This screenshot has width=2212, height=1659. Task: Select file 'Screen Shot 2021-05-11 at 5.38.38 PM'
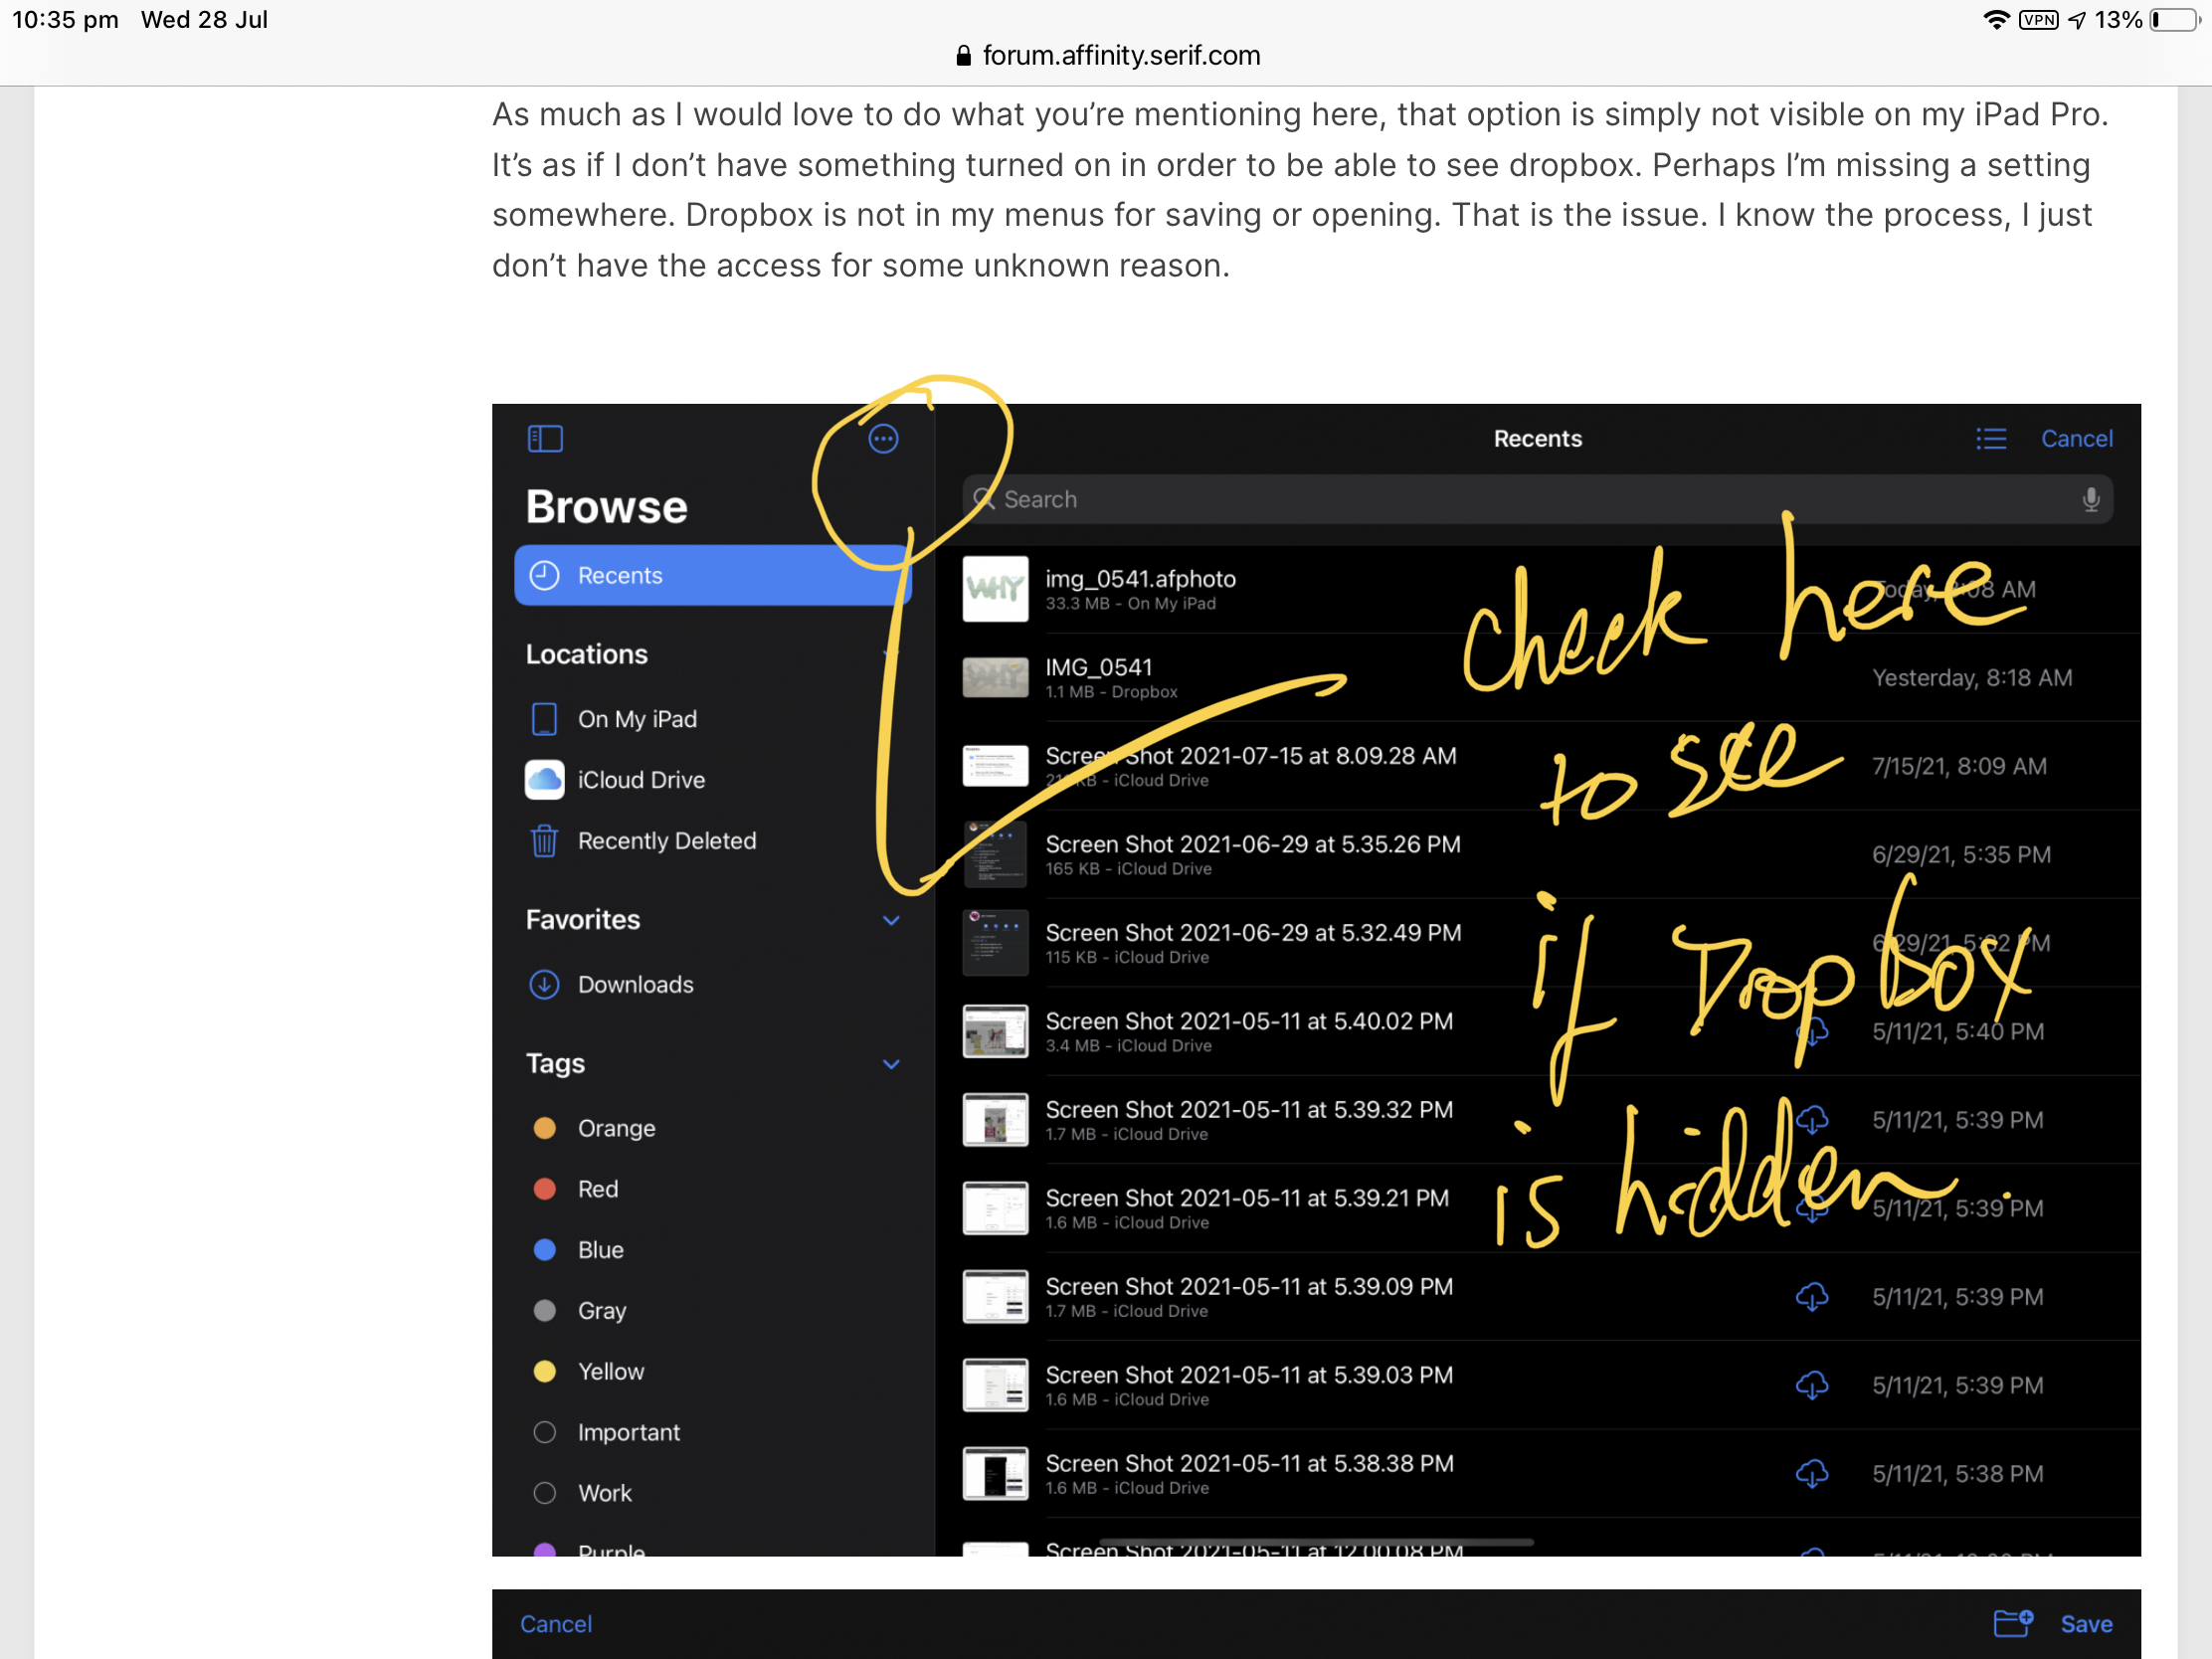pos(1249,1463)
